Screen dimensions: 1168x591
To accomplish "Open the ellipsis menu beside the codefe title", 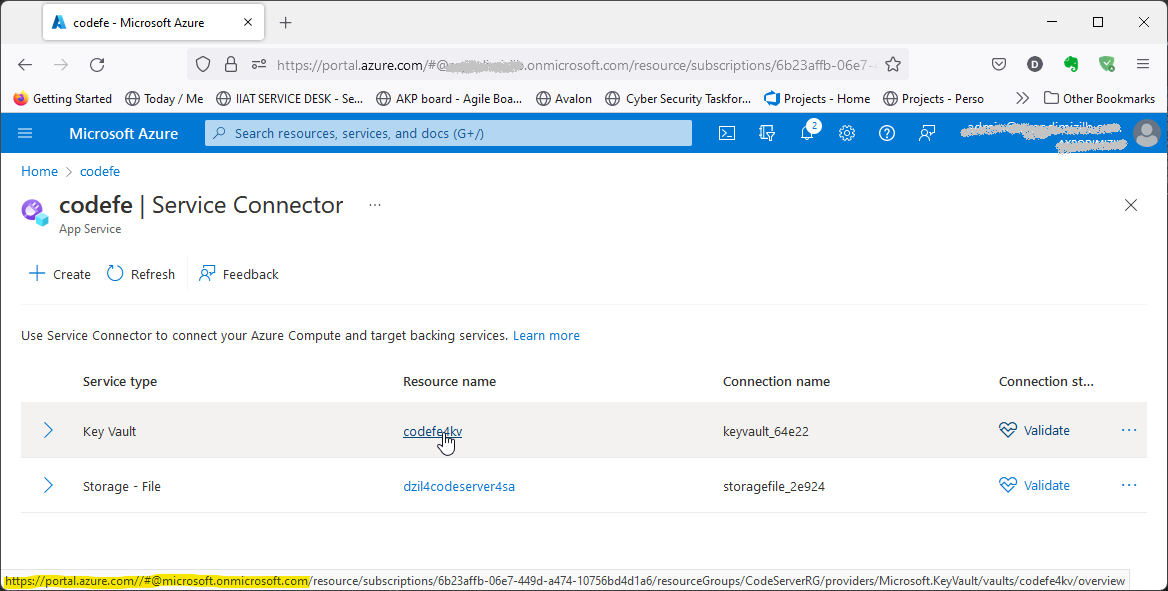I will [x=374, y=204].
